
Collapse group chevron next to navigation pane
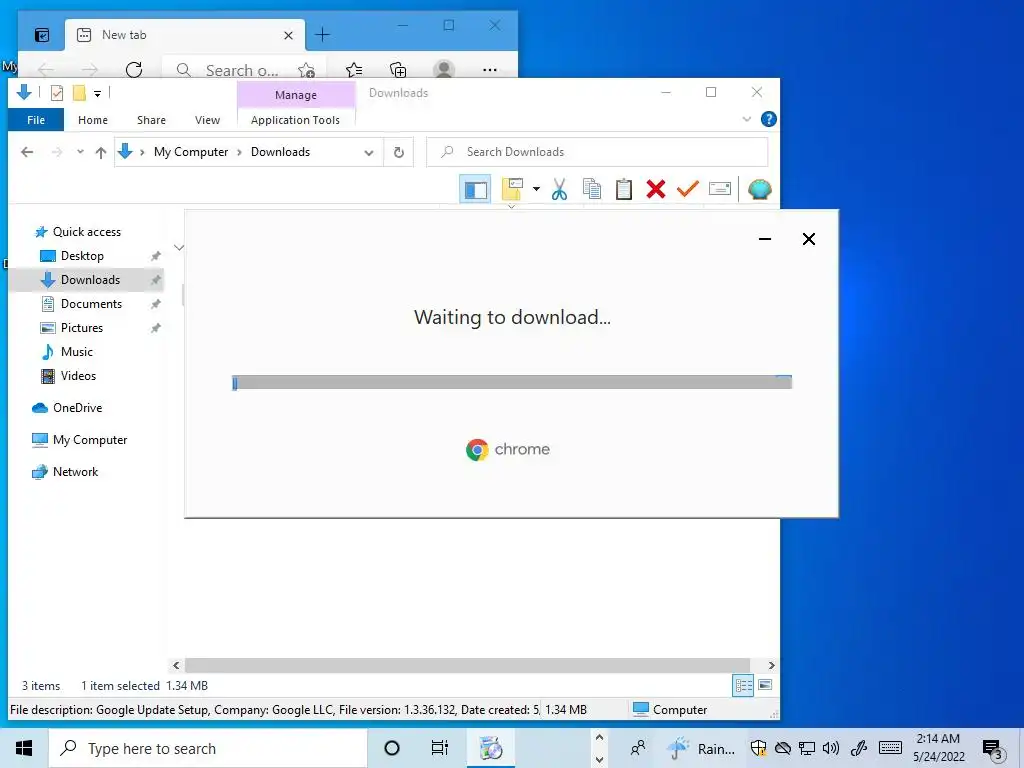(x=178, y=248)
